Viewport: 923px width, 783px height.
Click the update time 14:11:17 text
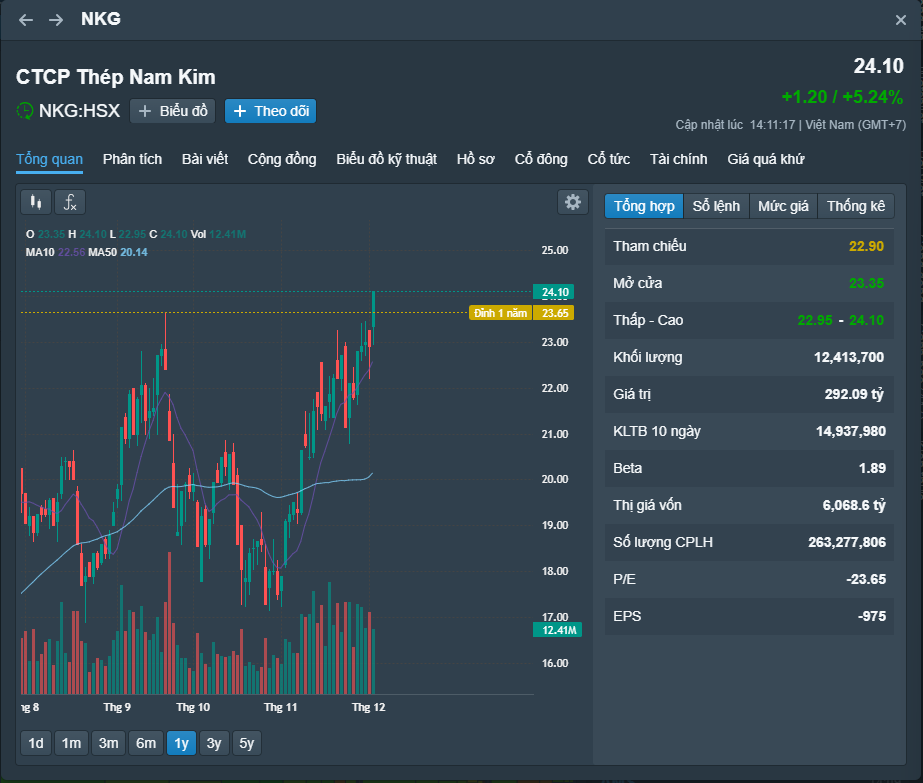(x=772, y=125)
